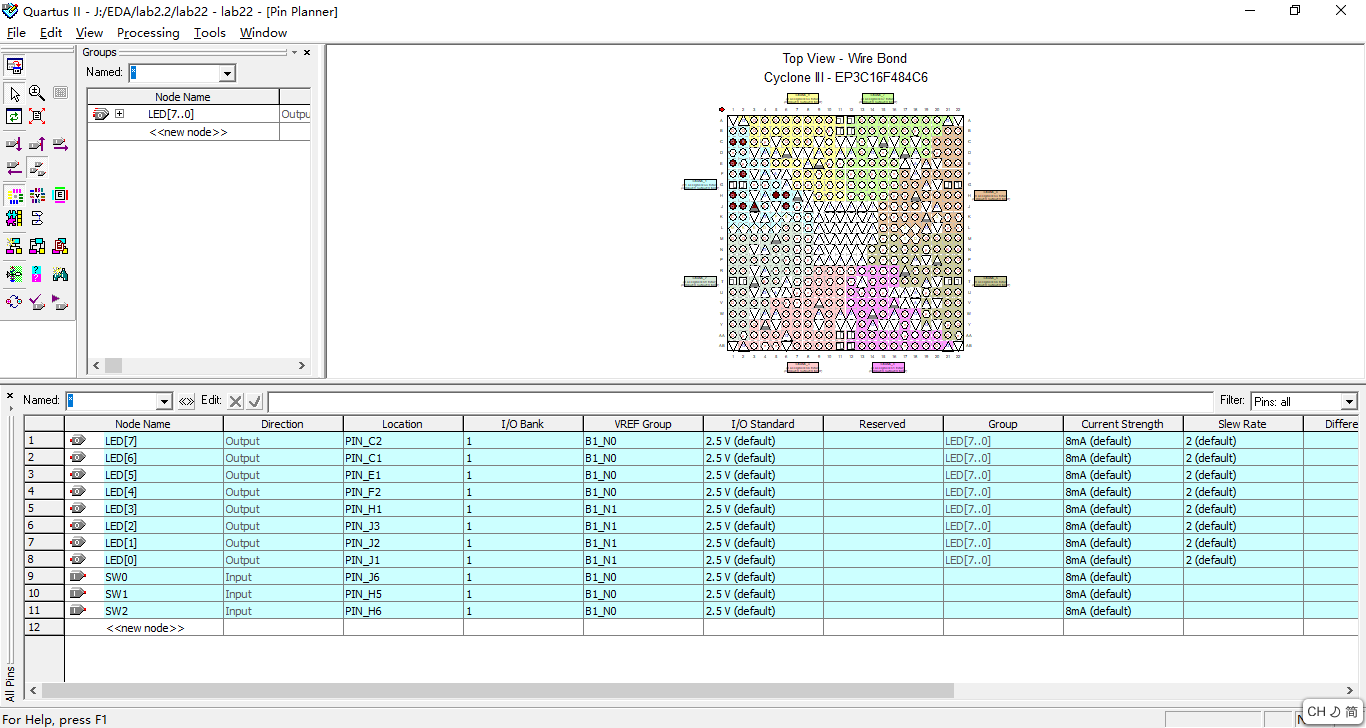Close the All Pins panel

click(x=10, y=395)
